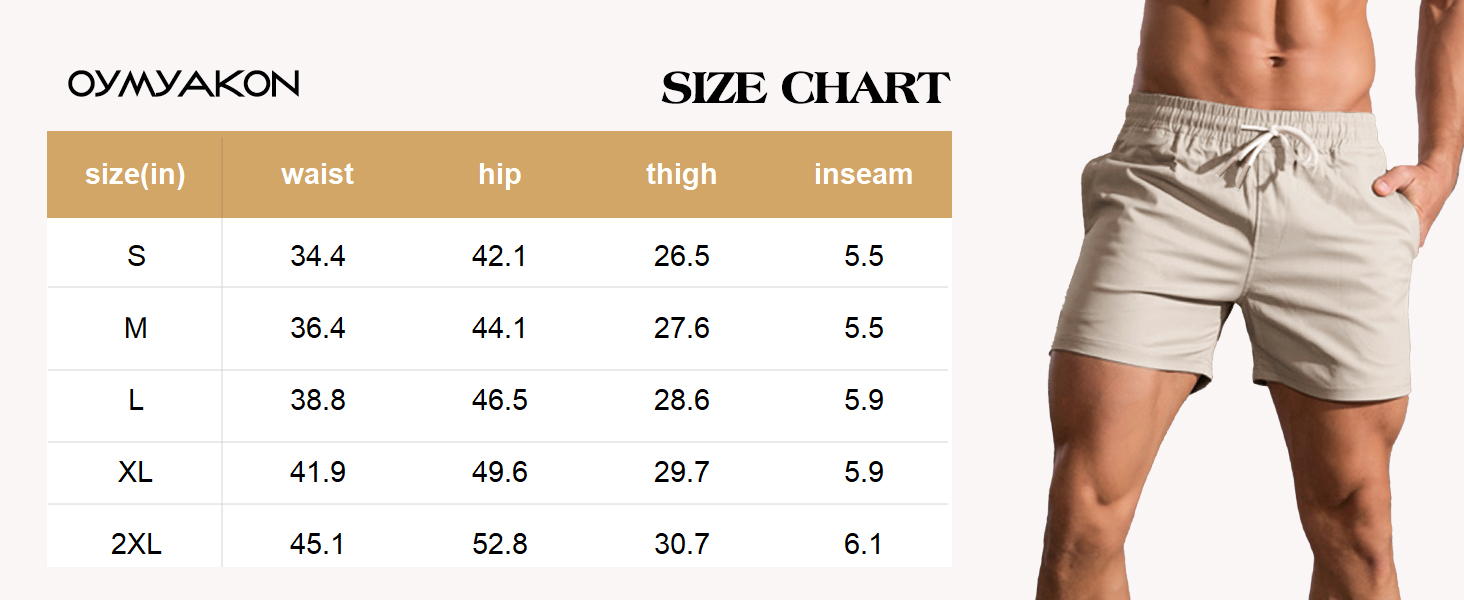
Task: Select the thigh column header
Action: pyautogui.click(x=681, y=174)
